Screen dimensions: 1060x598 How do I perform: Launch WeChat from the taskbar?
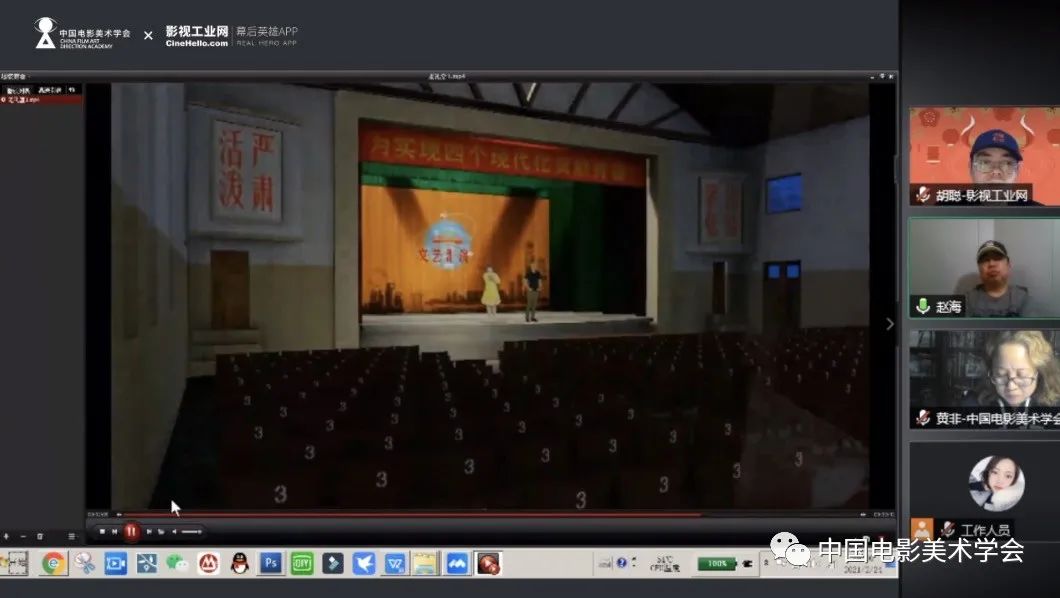[x=177, y=563]
